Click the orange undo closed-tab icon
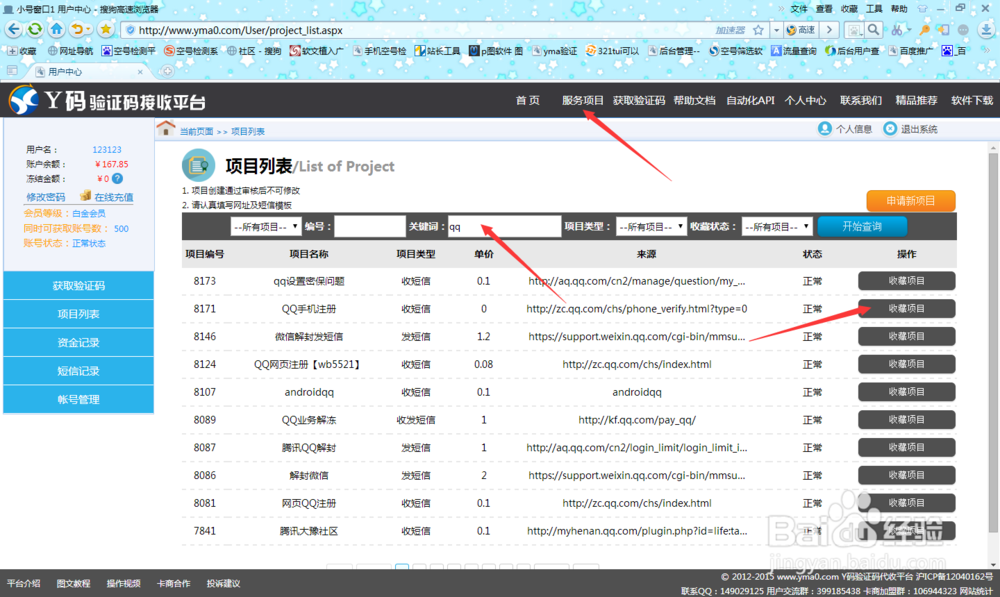This screenshot has height=597, width=1000. click(x=77, y=29)
